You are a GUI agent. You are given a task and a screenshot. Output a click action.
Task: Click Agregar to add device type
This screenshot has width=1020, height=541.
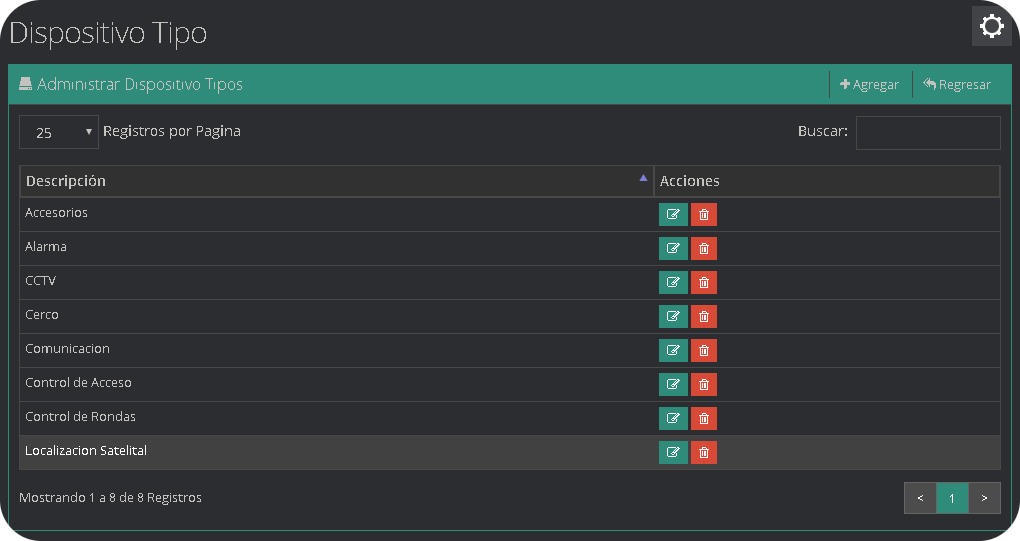click(x=870, y=85)
